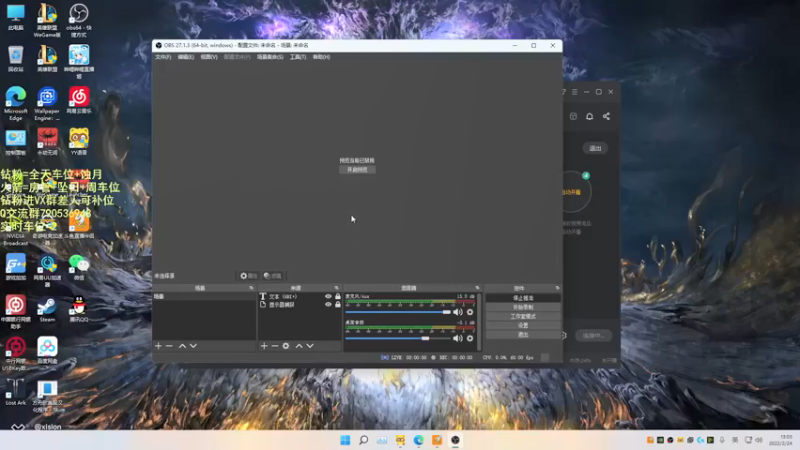Move source down in sources toolbar
800x450 pixels.
point(310,346)
